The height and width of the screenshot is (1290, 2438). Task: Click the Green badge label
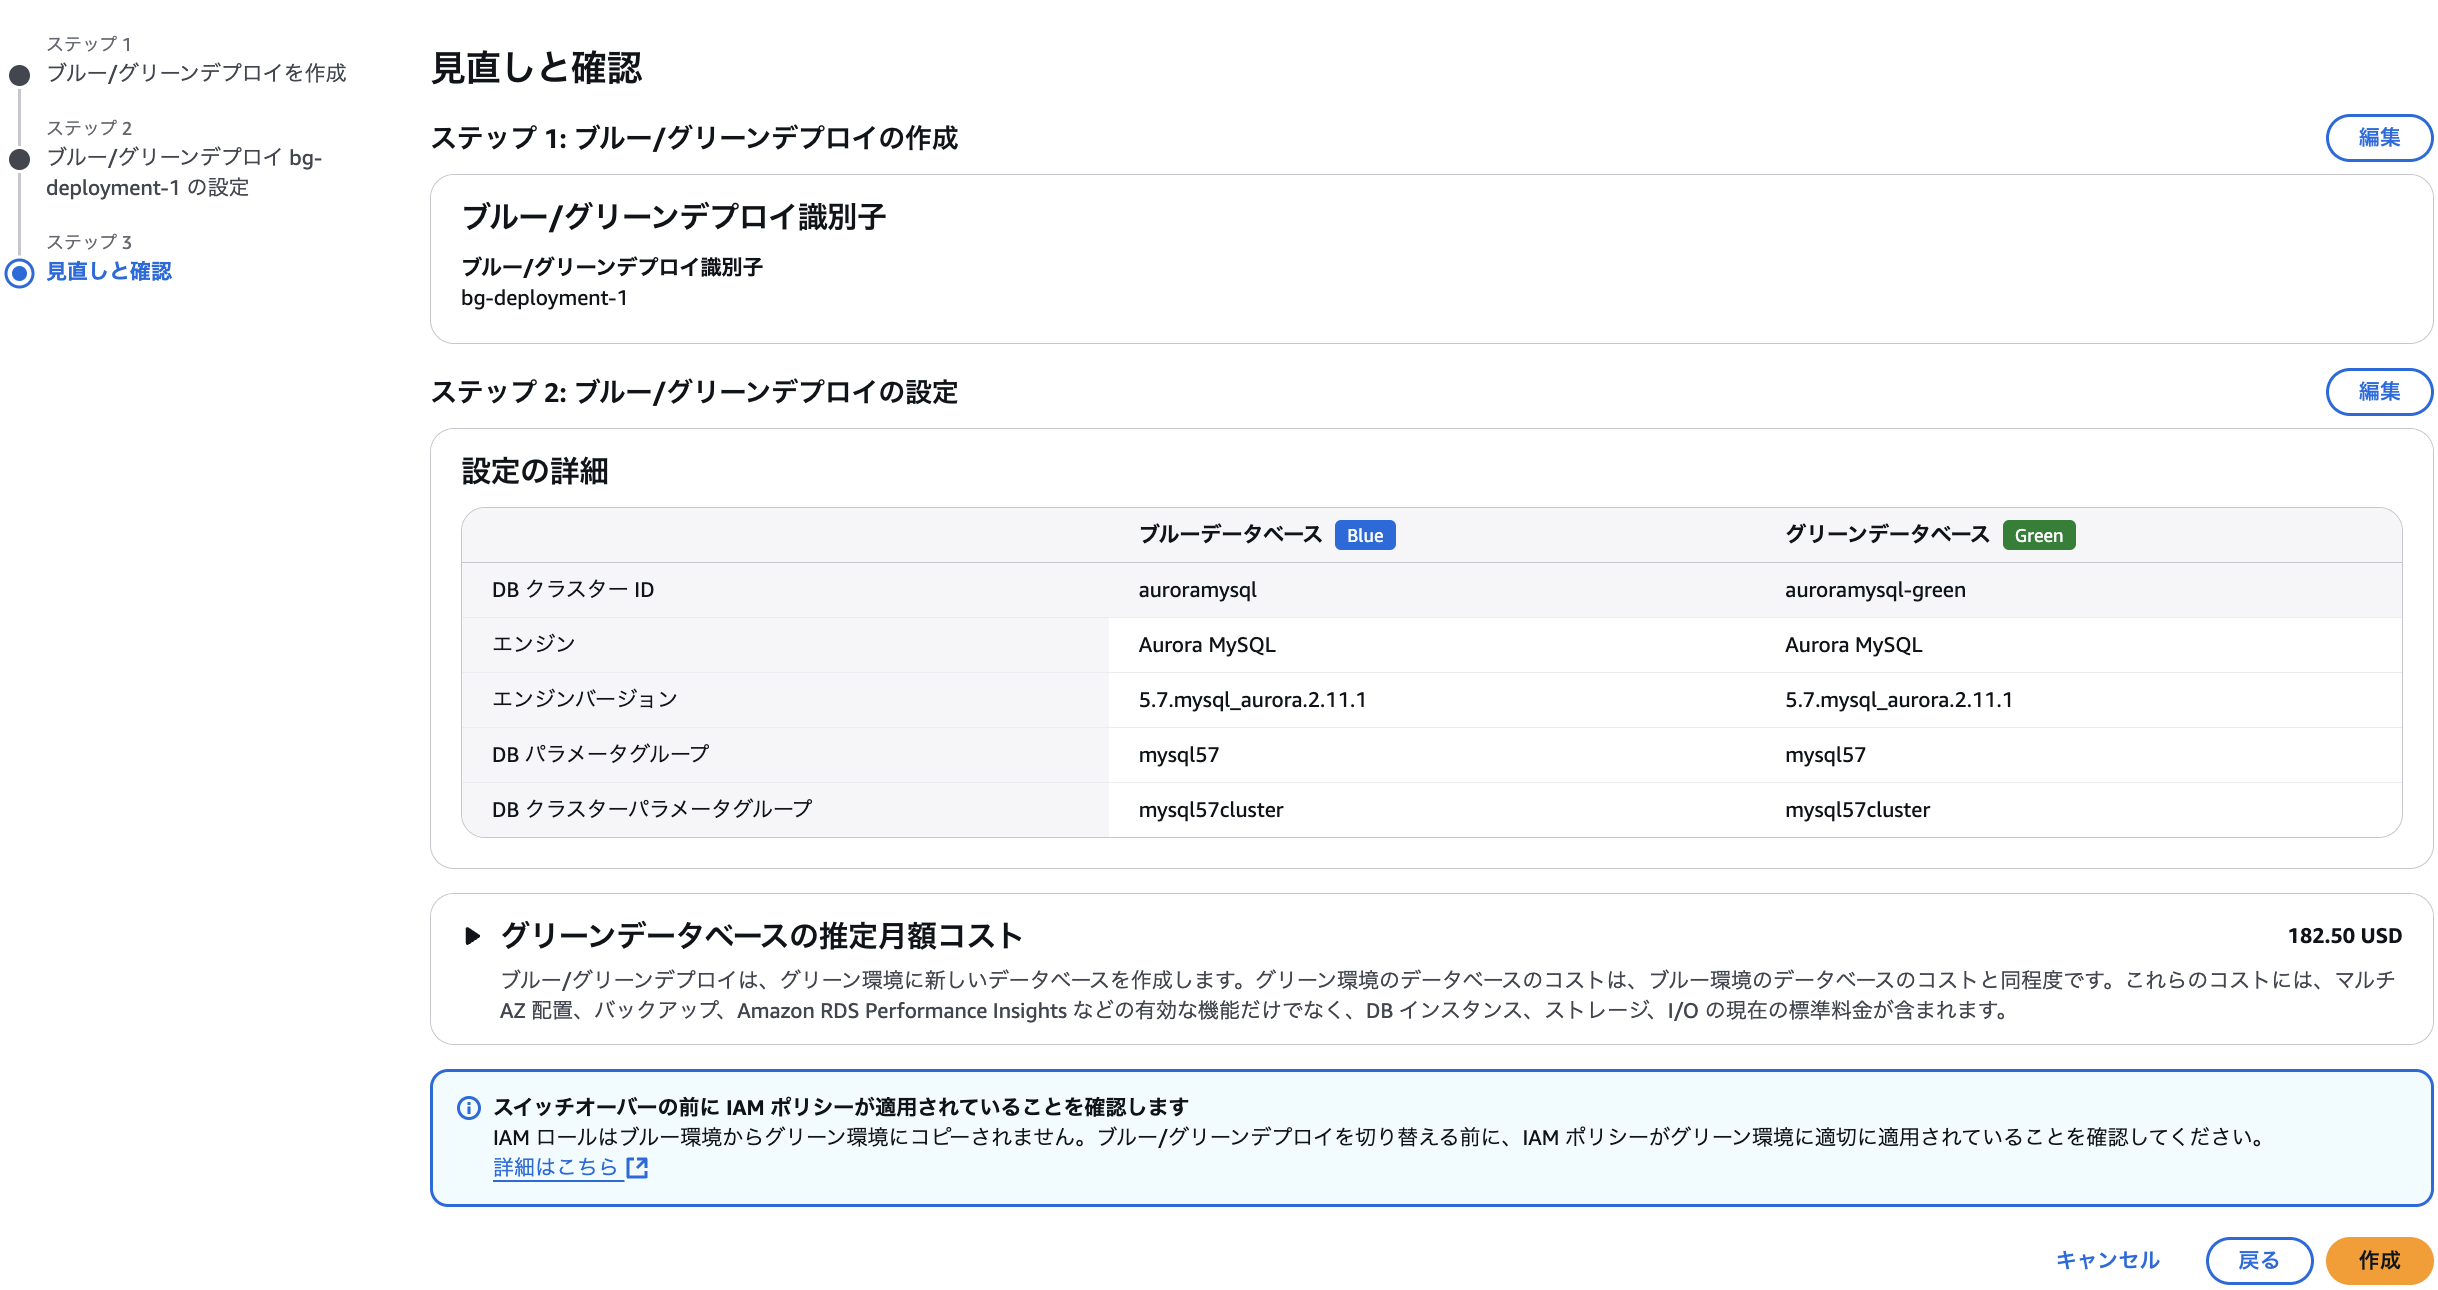[2038, 535]
